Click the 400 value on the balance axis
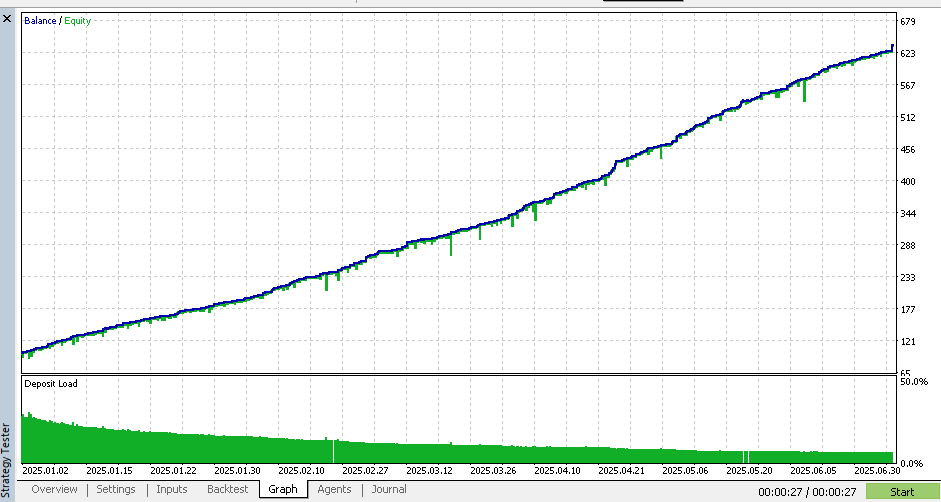 click(908, 182)
